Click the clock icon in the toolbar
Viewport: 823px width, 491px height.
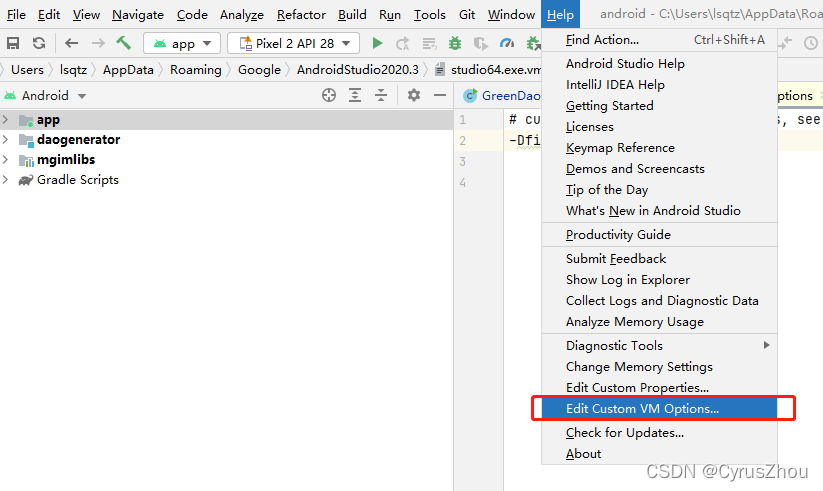pos(811,44)
